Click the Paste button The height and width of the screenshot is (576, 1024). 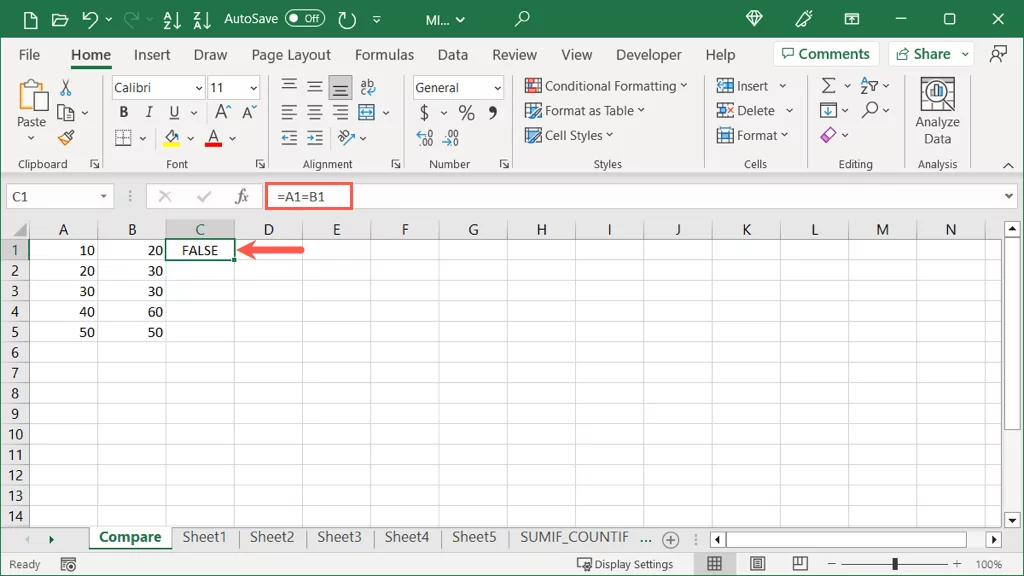pos(31,104)
